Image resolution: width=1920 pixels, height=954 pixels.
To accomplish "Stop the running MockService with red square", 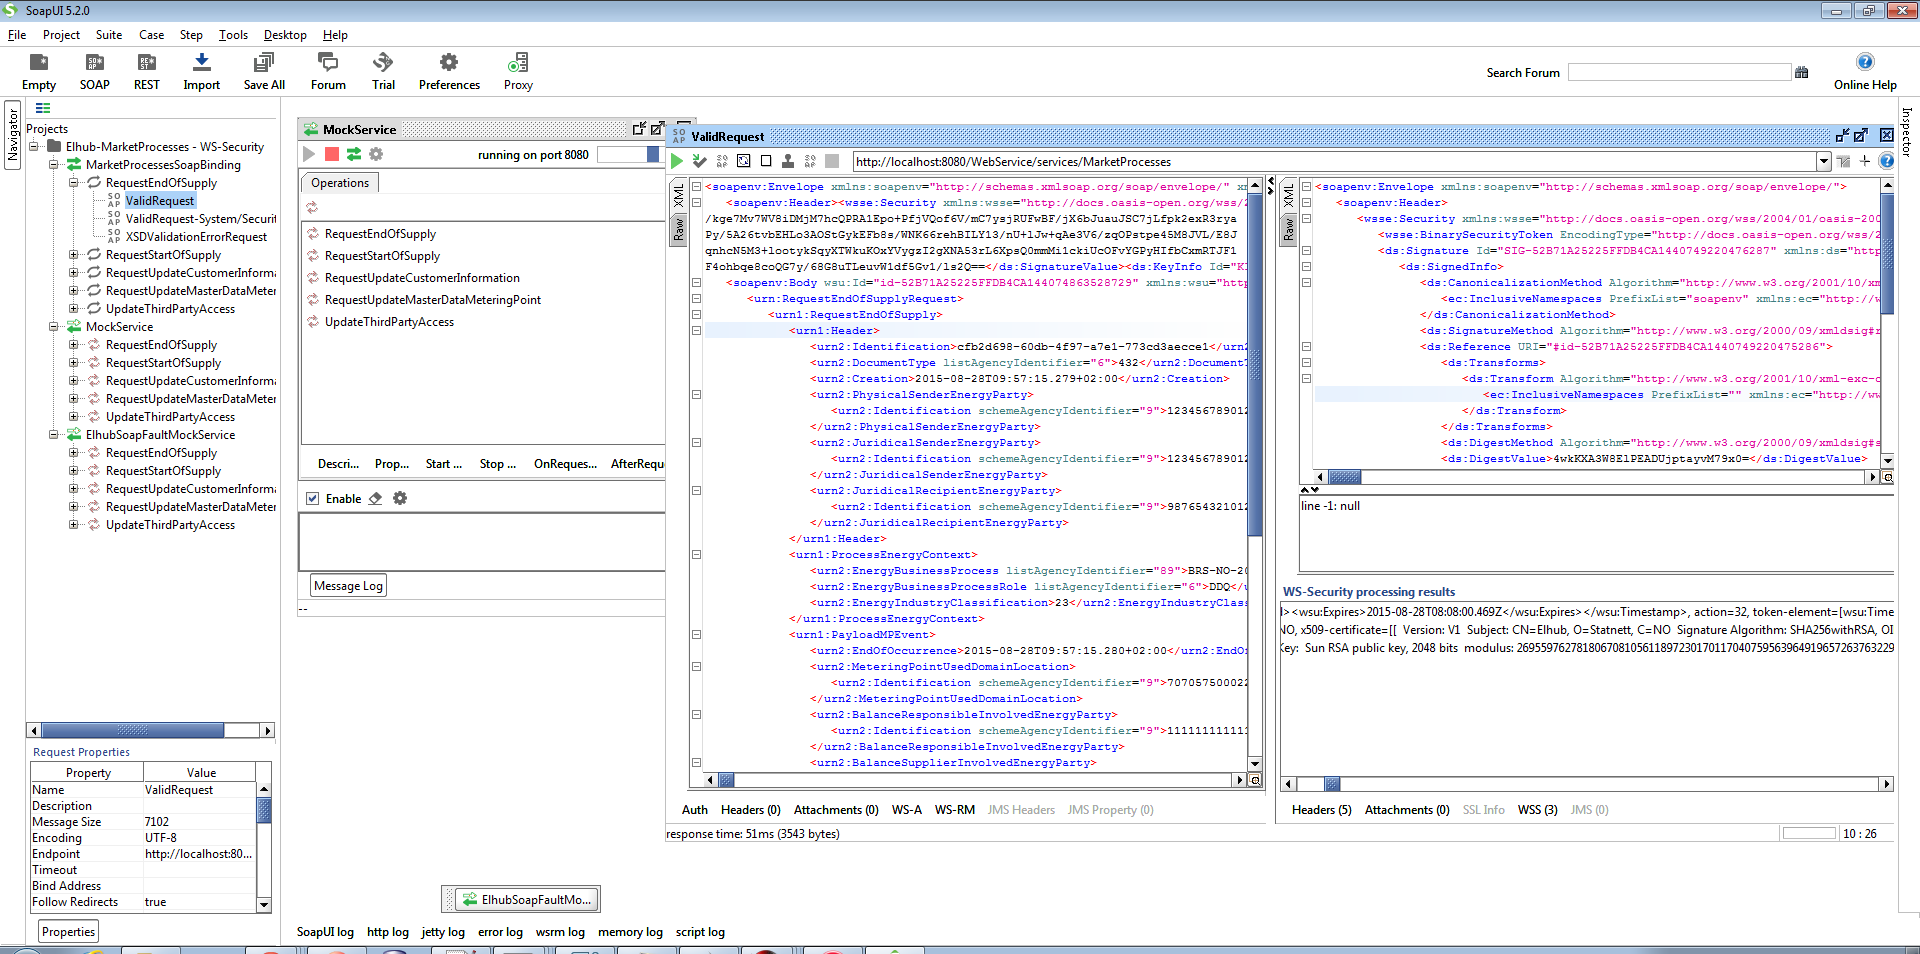I will pyautogui.click(x=332, y=154).
